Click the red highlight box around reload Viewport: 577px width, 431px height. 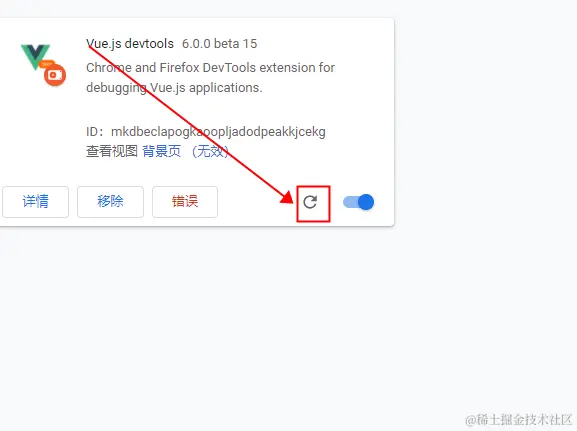click(313, 204)
